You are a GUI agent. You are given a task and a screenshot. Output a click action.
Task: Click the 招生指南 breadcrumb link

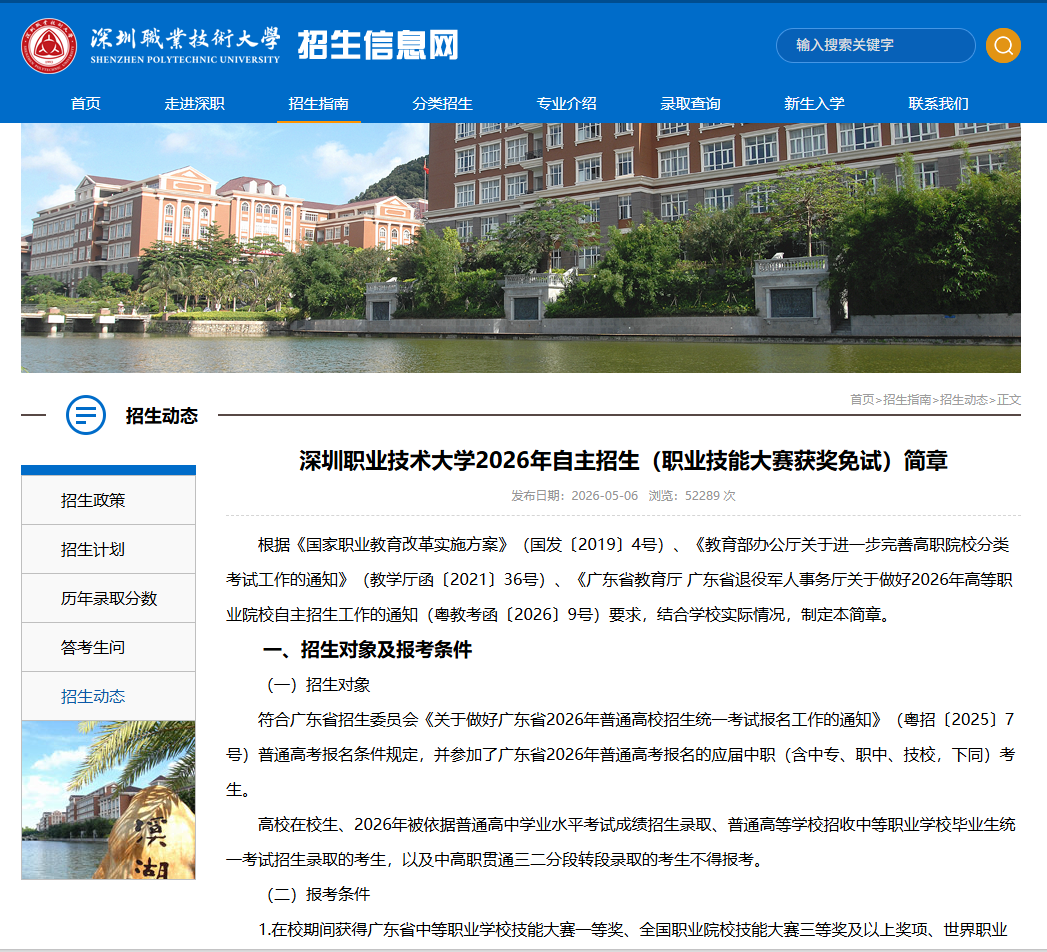(x=907, y=399)
